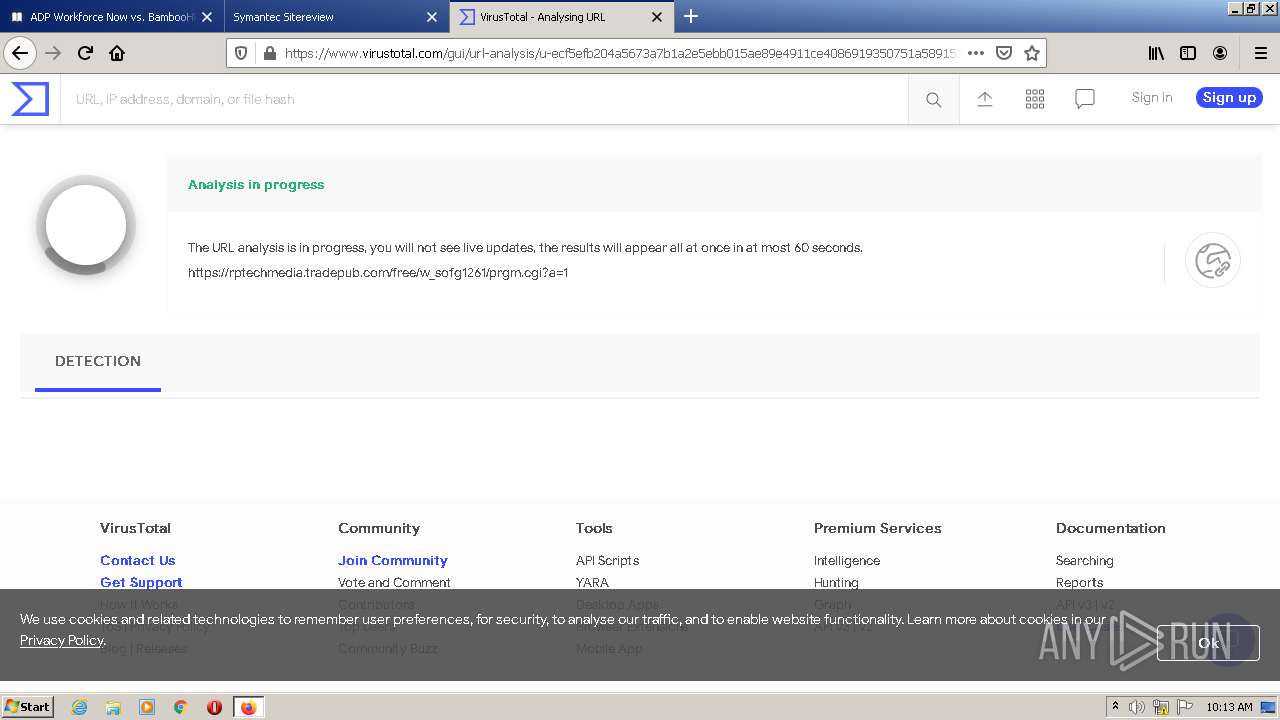Open the Join Community link
1280x720 pixels.
pyautogui.click(x=393, y=561)
